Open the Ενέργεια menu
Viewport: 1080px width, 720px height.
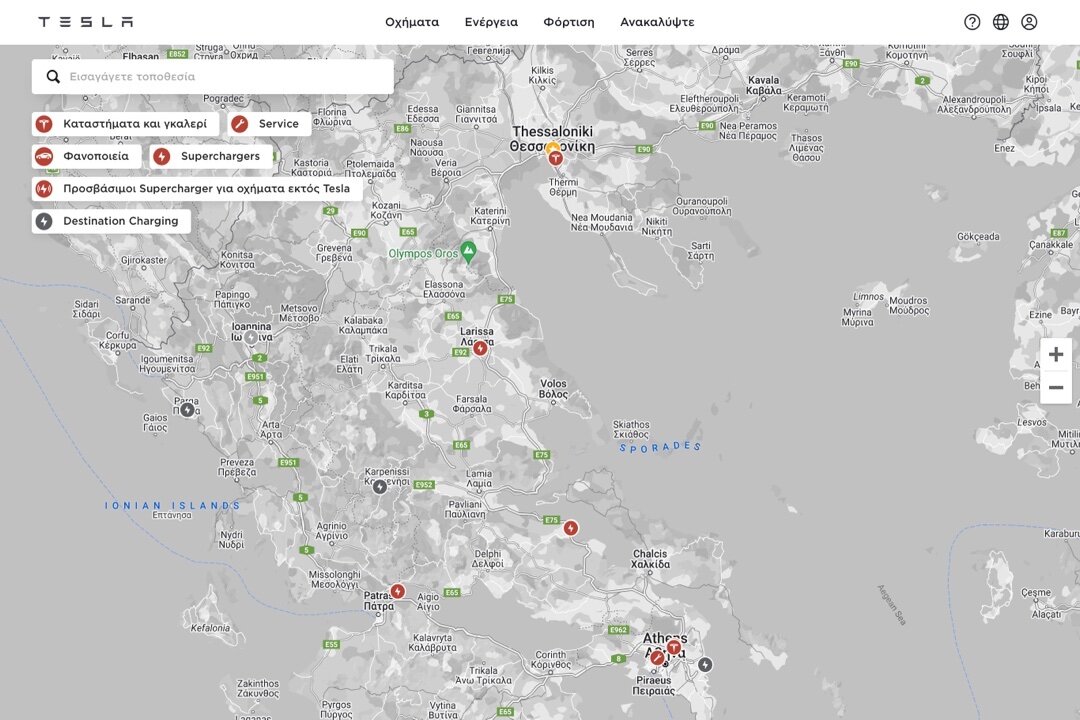[491, 22]
